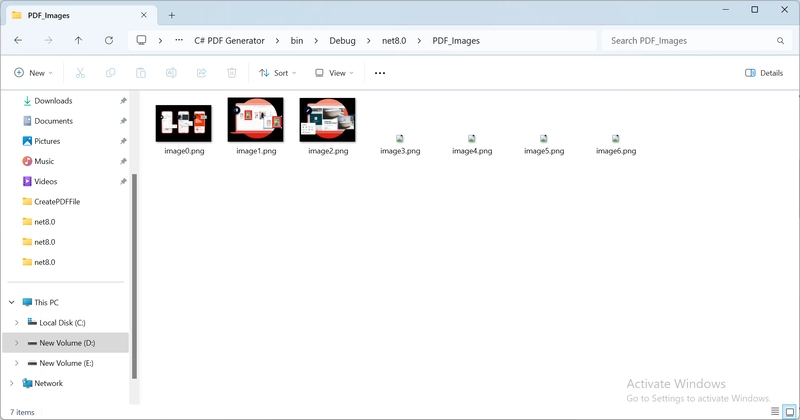The image size is (800, 420).
Task: Open the View dropdown menu
Action: tap(334, 73)
